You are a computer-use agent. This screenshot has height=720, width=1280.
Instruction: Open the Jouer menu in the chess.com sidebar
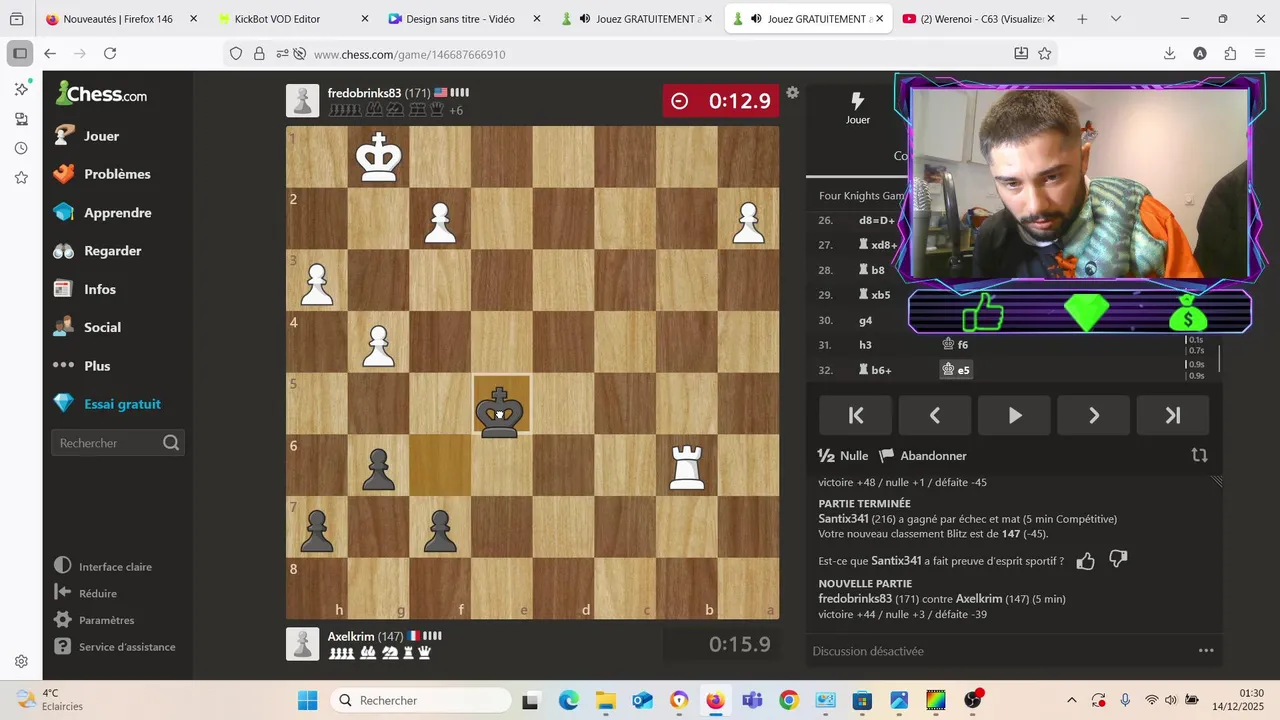pos(101,136)
